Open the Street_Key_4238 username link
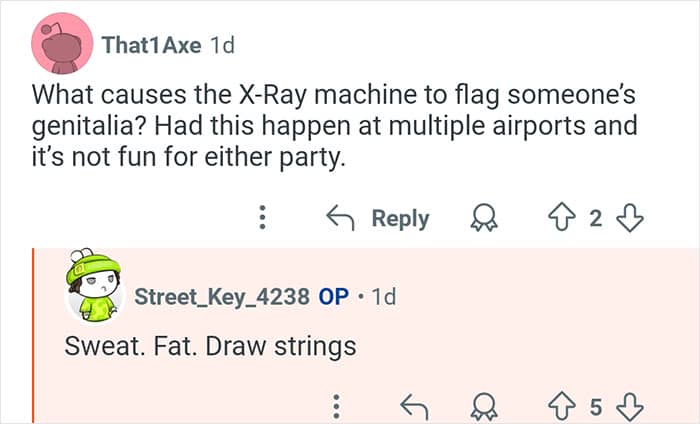 (222, 298)
